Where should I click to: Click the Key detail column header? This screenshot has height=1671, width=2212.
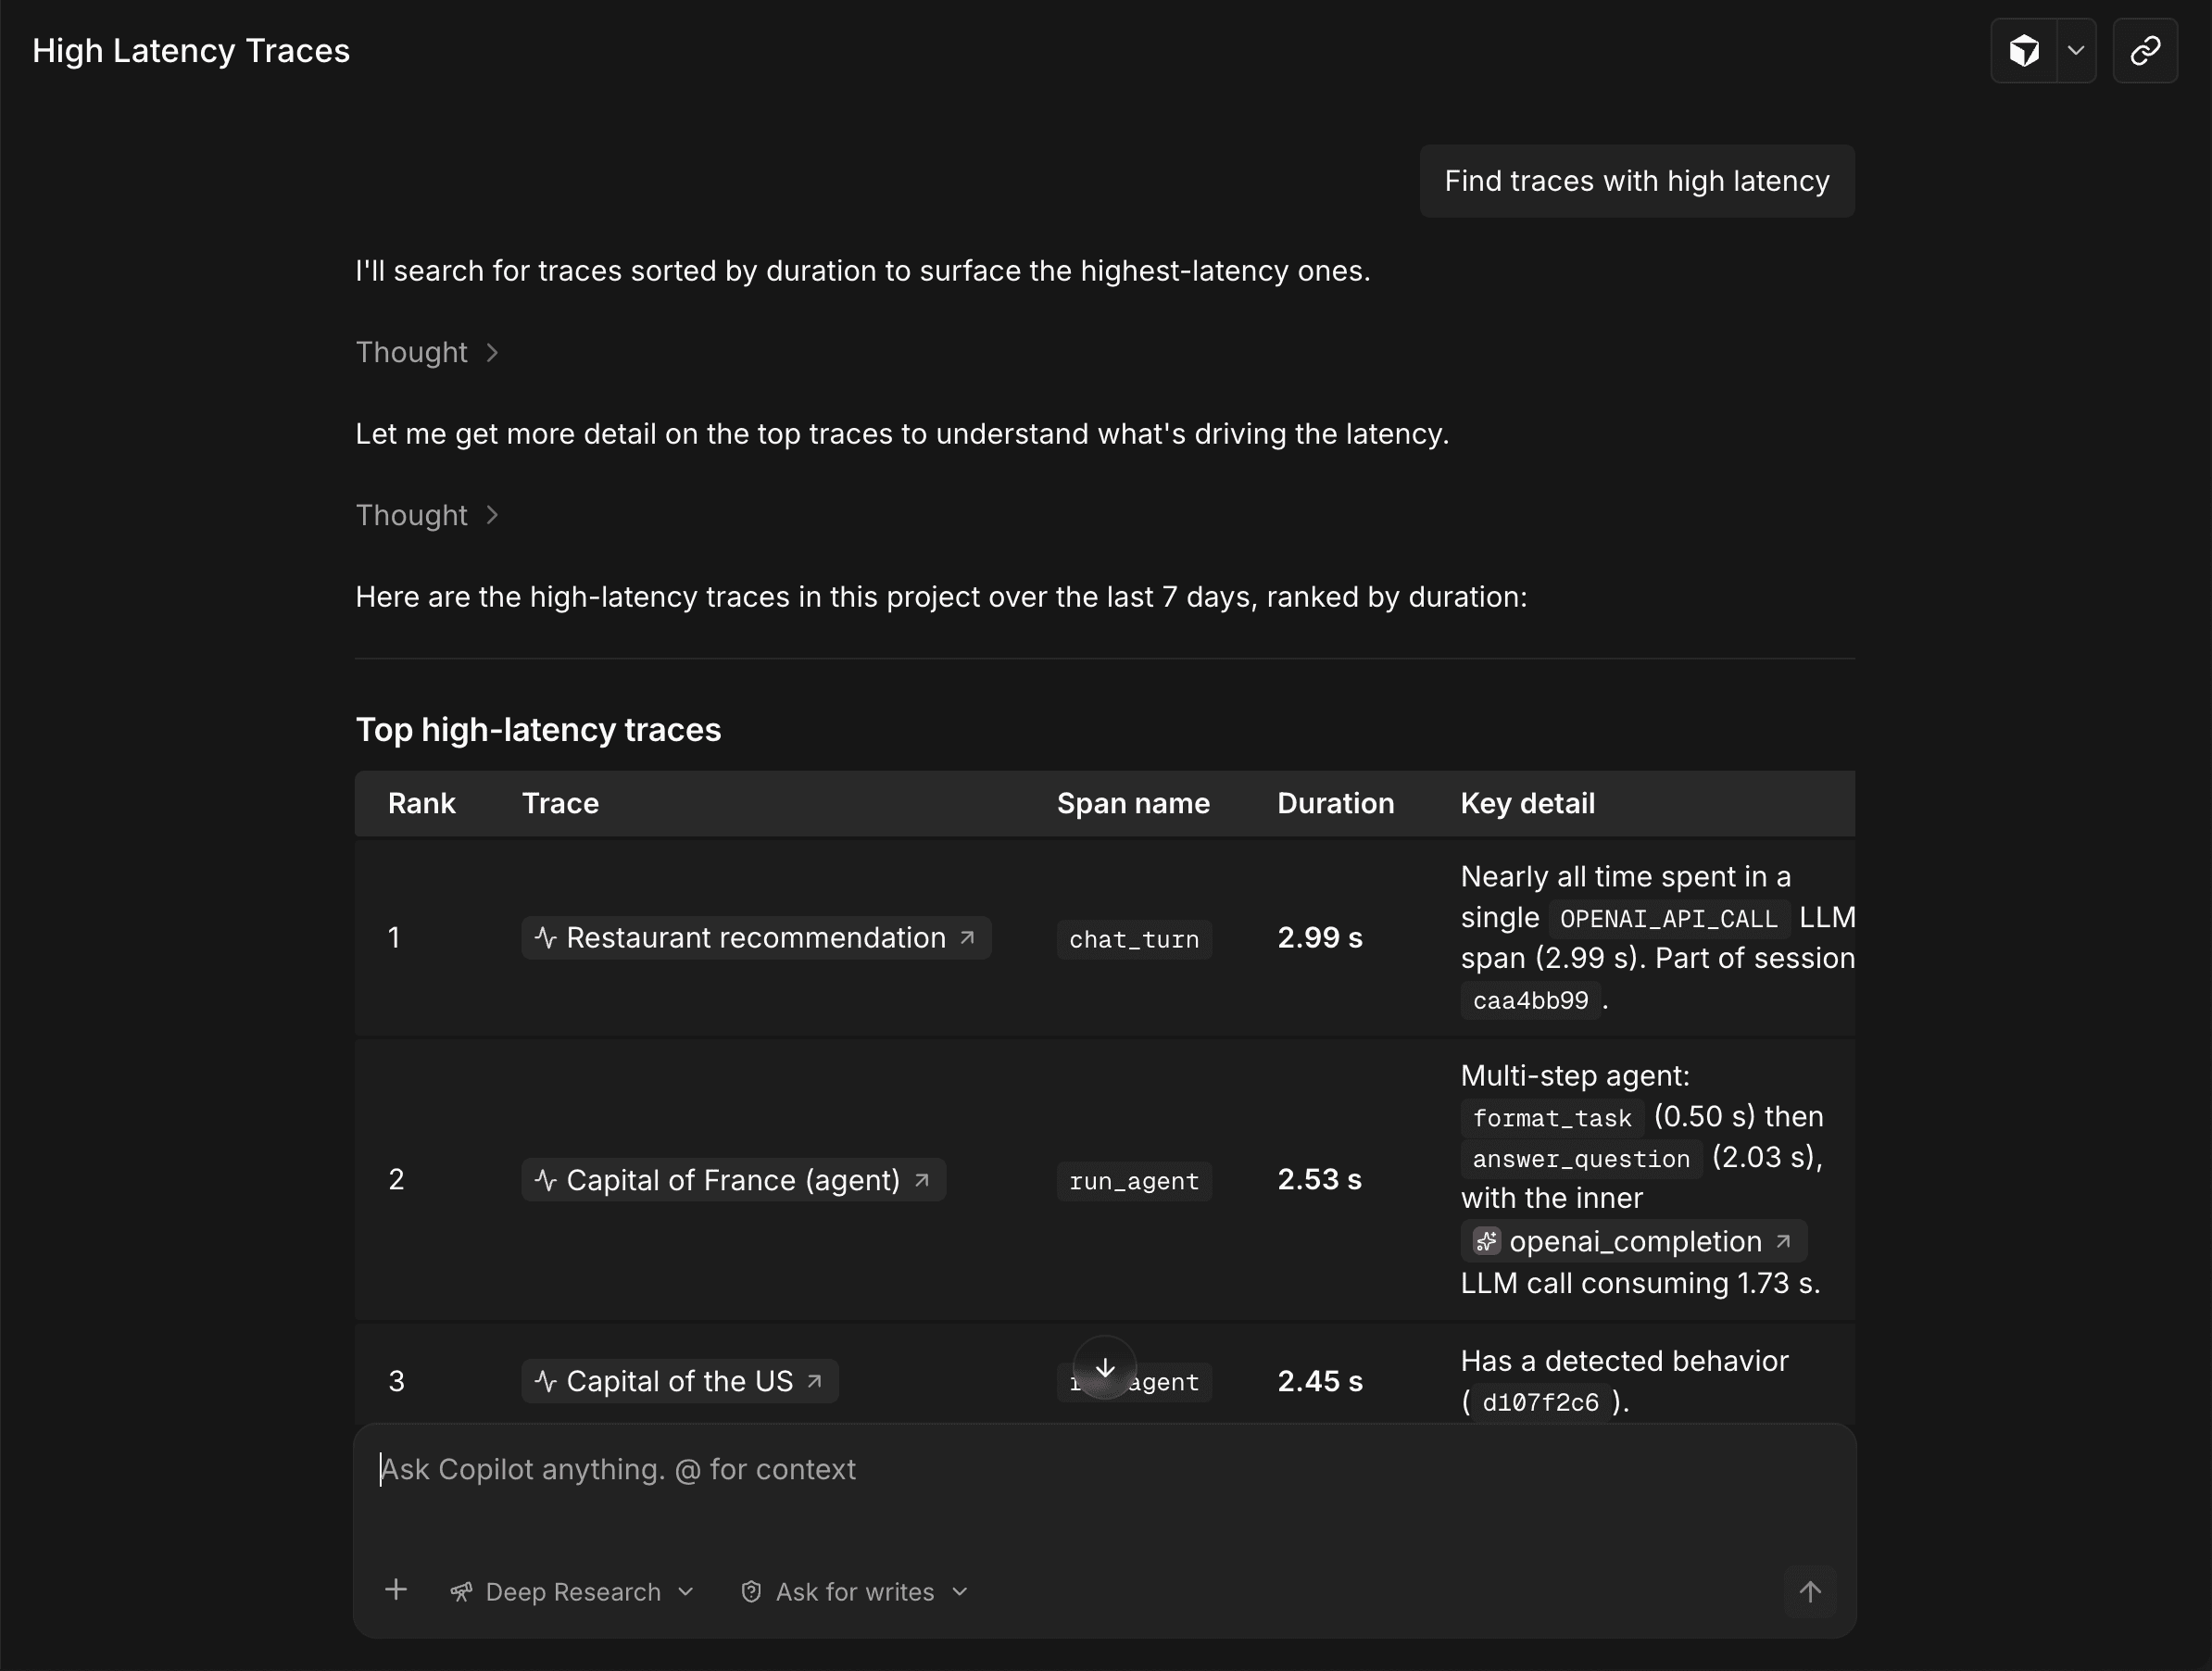1527,803
